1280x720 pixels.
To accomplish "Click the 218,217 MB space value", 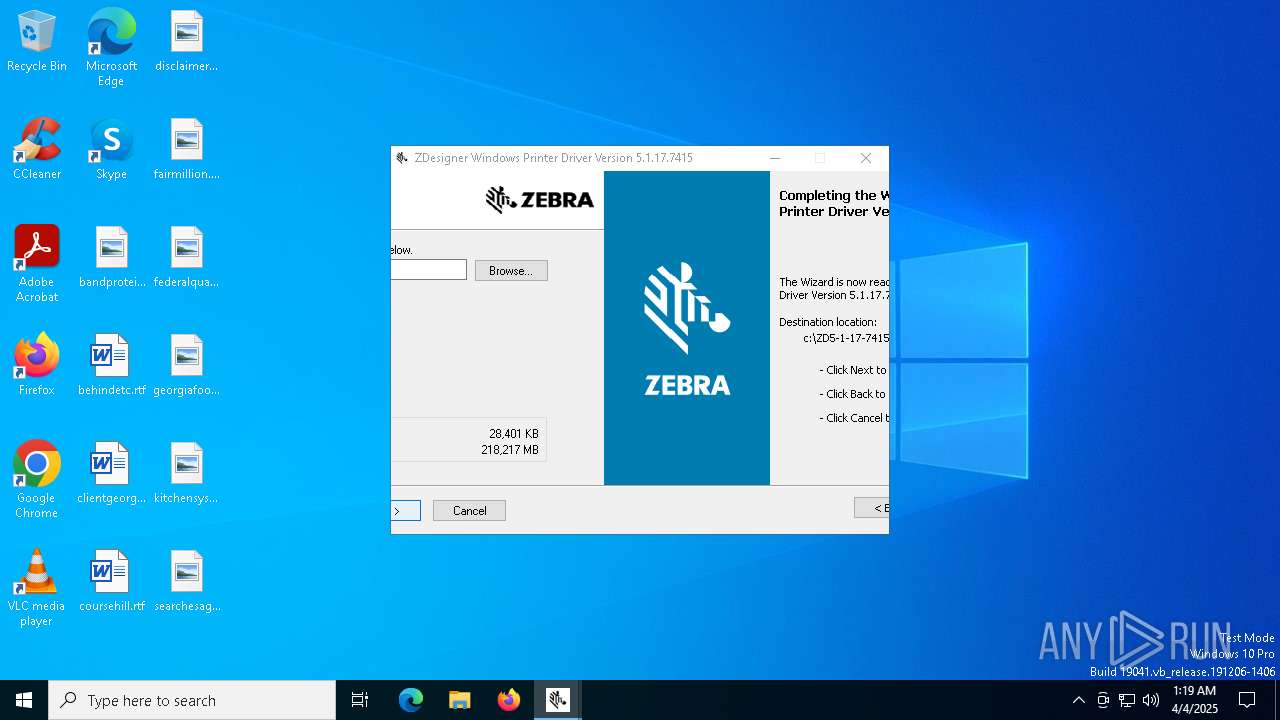I will click(510, 451).
